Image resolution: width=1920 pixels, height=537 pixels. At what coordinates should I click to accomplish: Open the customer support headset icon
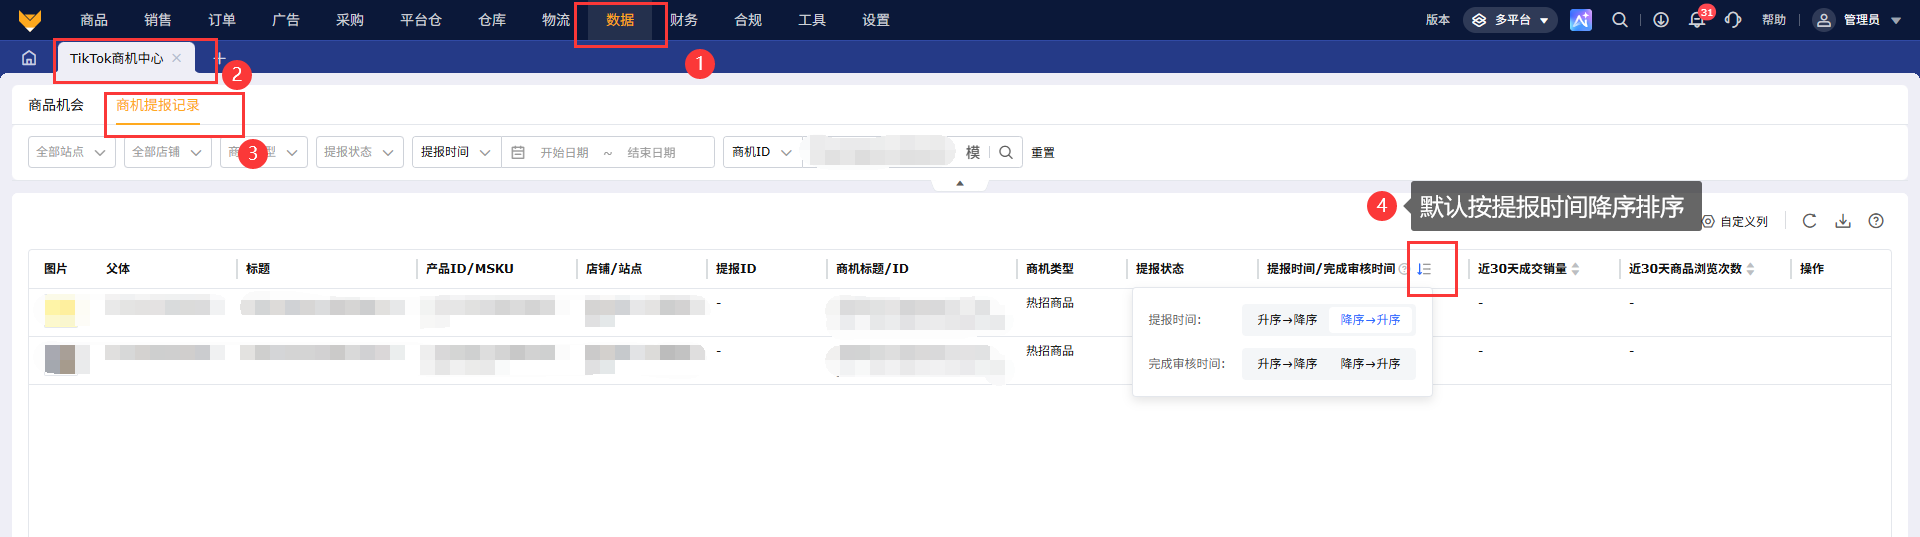tap(1733, 20)
